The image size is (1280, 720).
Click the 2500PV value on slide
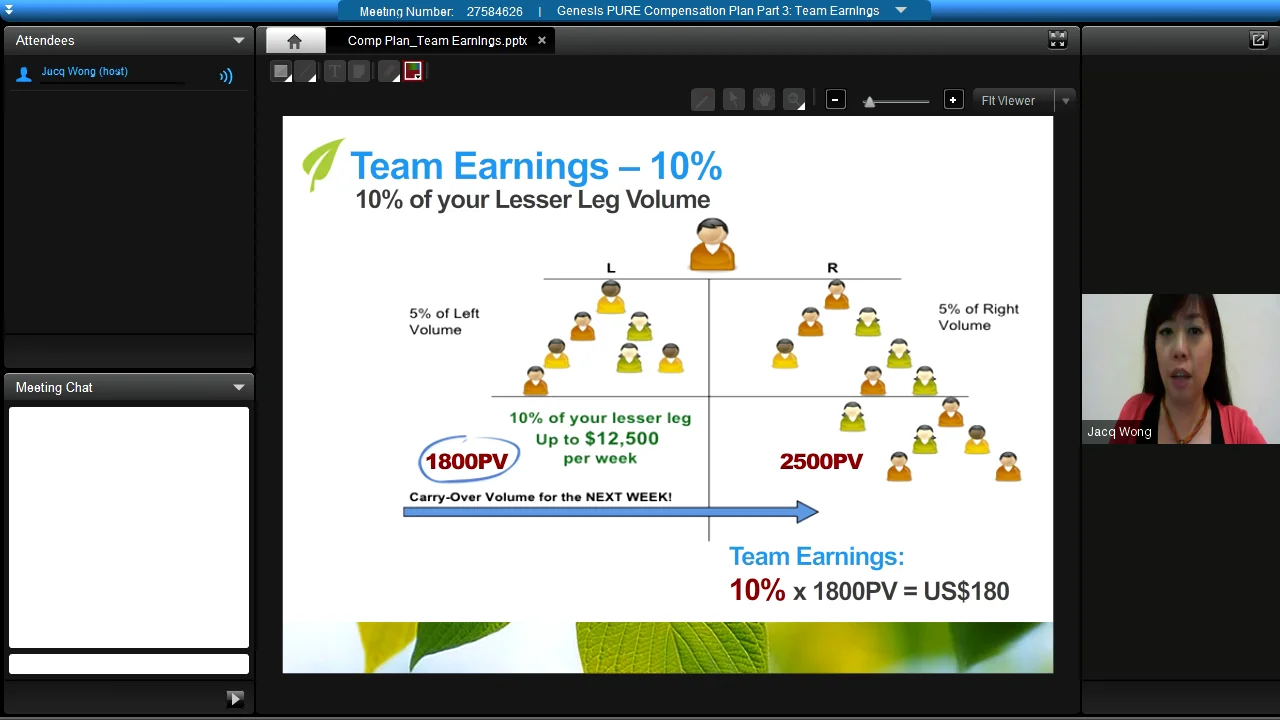821,462
